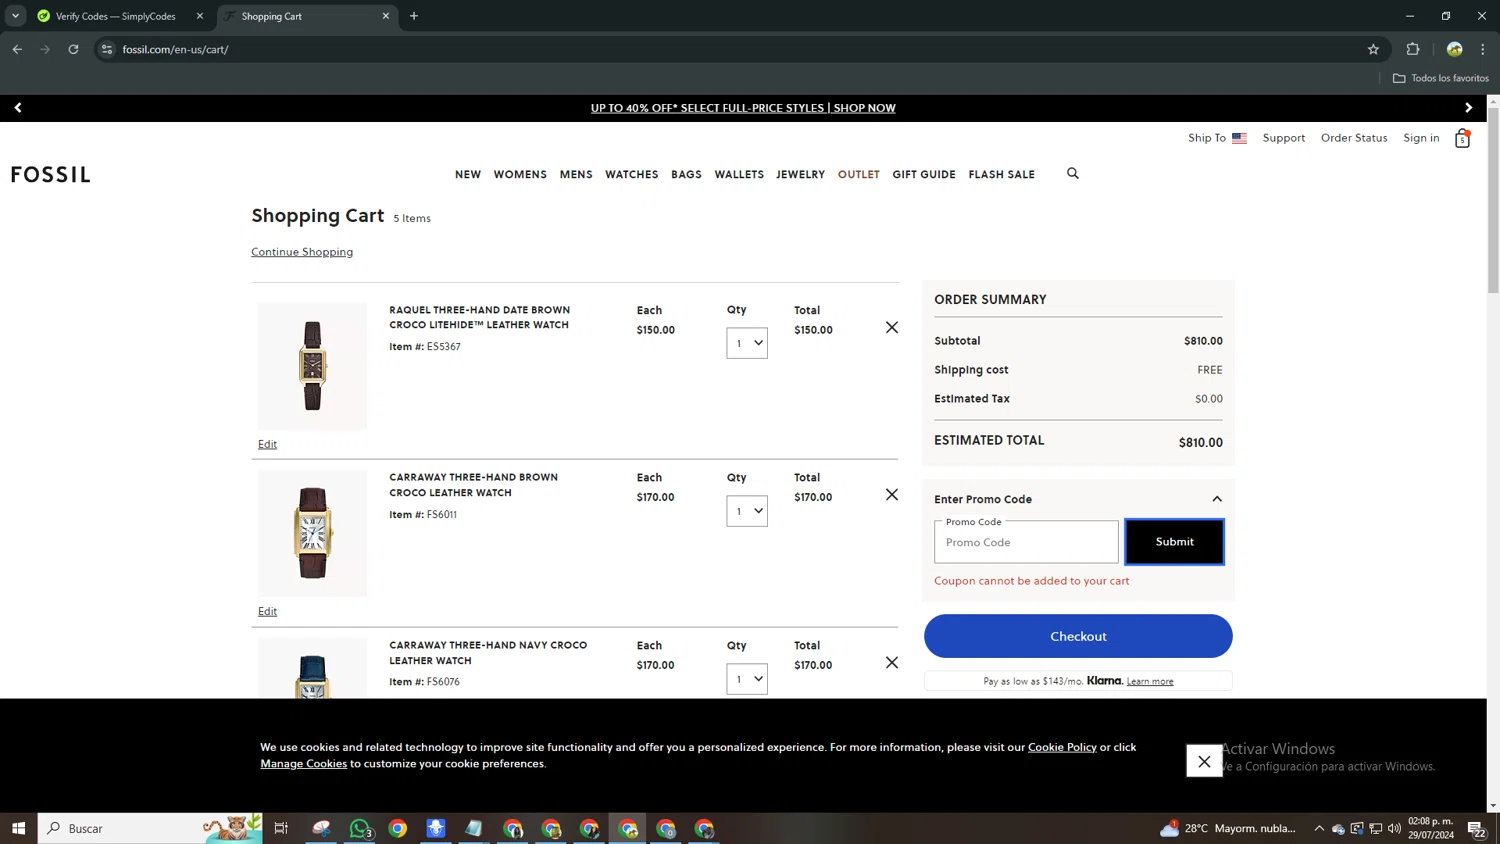Image resolution: width=1500 pixels, height=844 pixels.
Task: Open the NEW menu item
Action: pyautogui.click(x=468, y=174)
